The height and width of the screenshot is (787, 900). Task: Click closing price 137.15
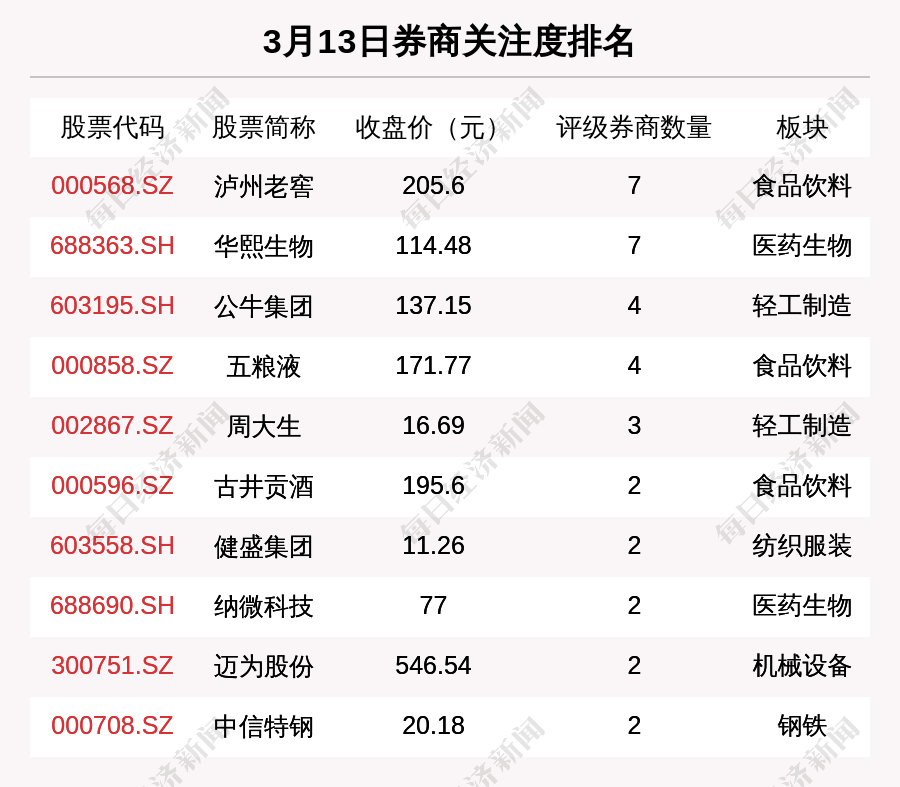pos(433,306)
